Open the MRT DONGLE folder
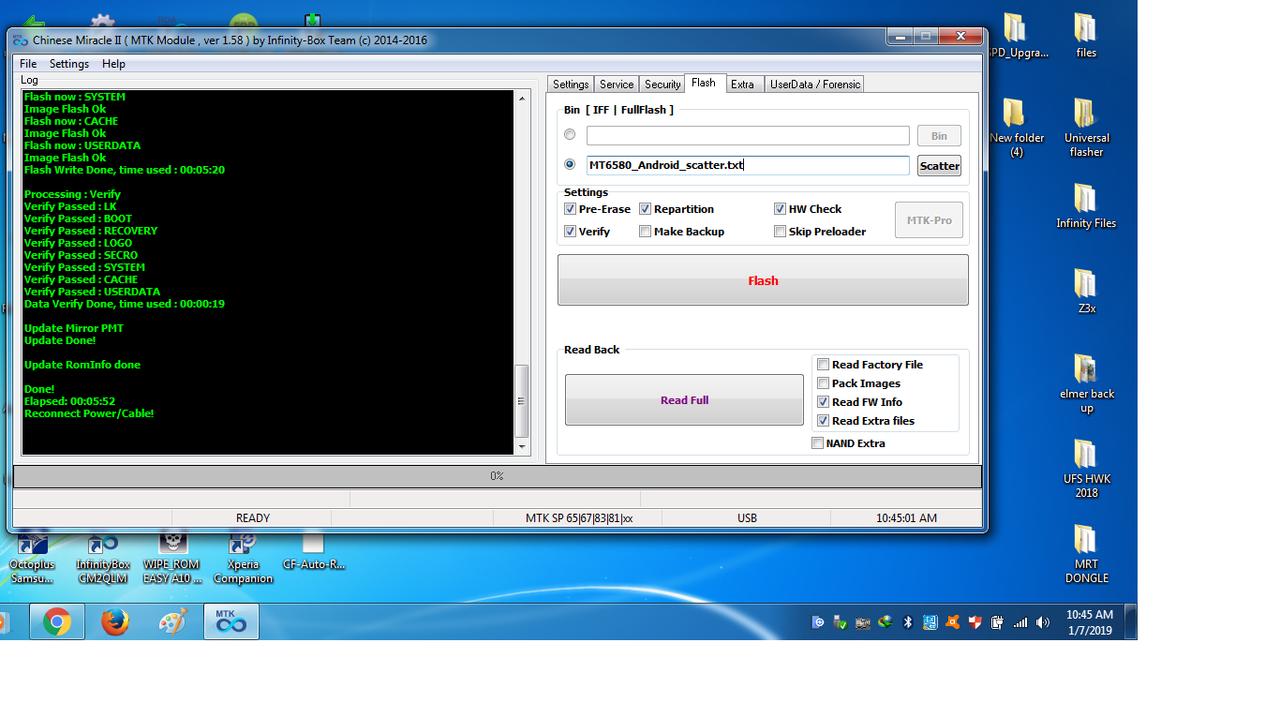Viewport: 1280px width, 720px height. tap(1086, 553)
